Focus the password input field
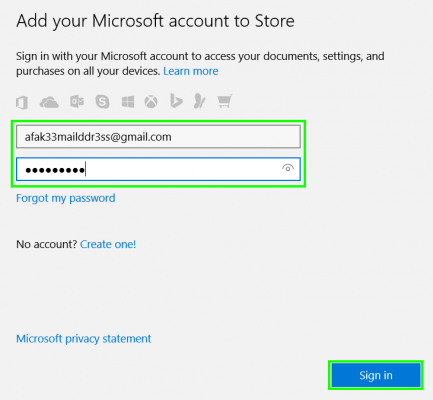This screenshot has width=433, height=400. pos(158,169)
